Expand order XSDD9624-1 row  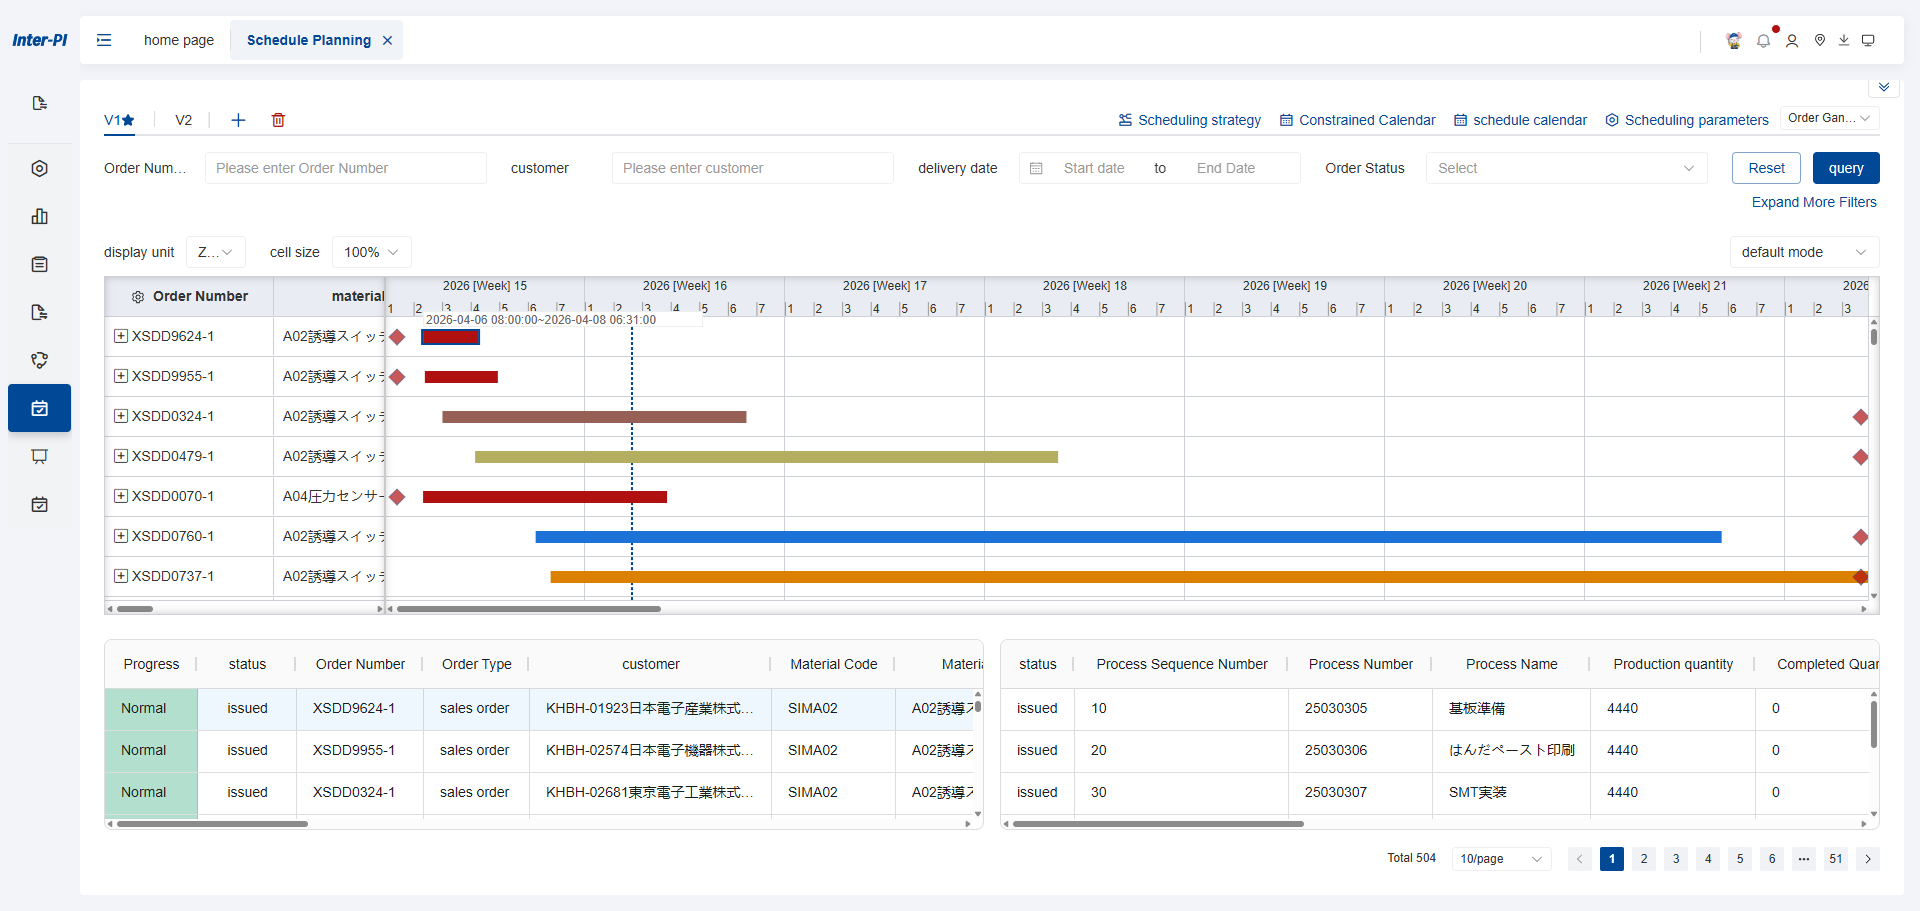121,336
